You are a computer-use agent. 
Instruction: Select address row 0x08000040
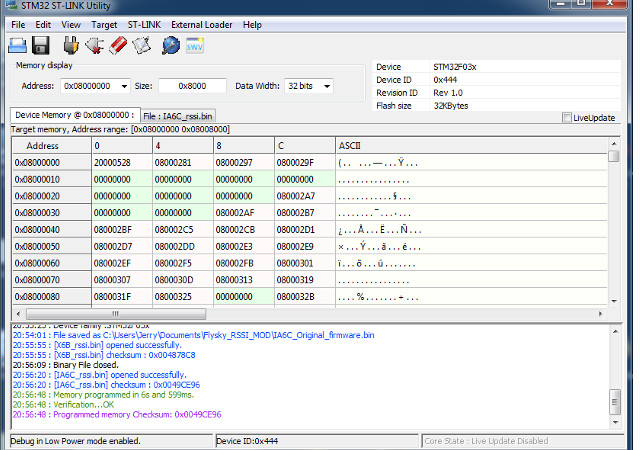pos(51,229)
